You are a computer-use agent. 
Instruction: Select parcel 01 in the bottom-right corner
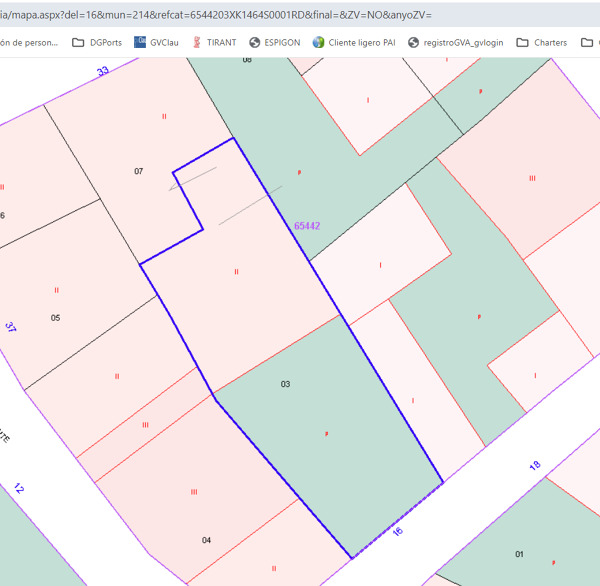pos(519,554)
